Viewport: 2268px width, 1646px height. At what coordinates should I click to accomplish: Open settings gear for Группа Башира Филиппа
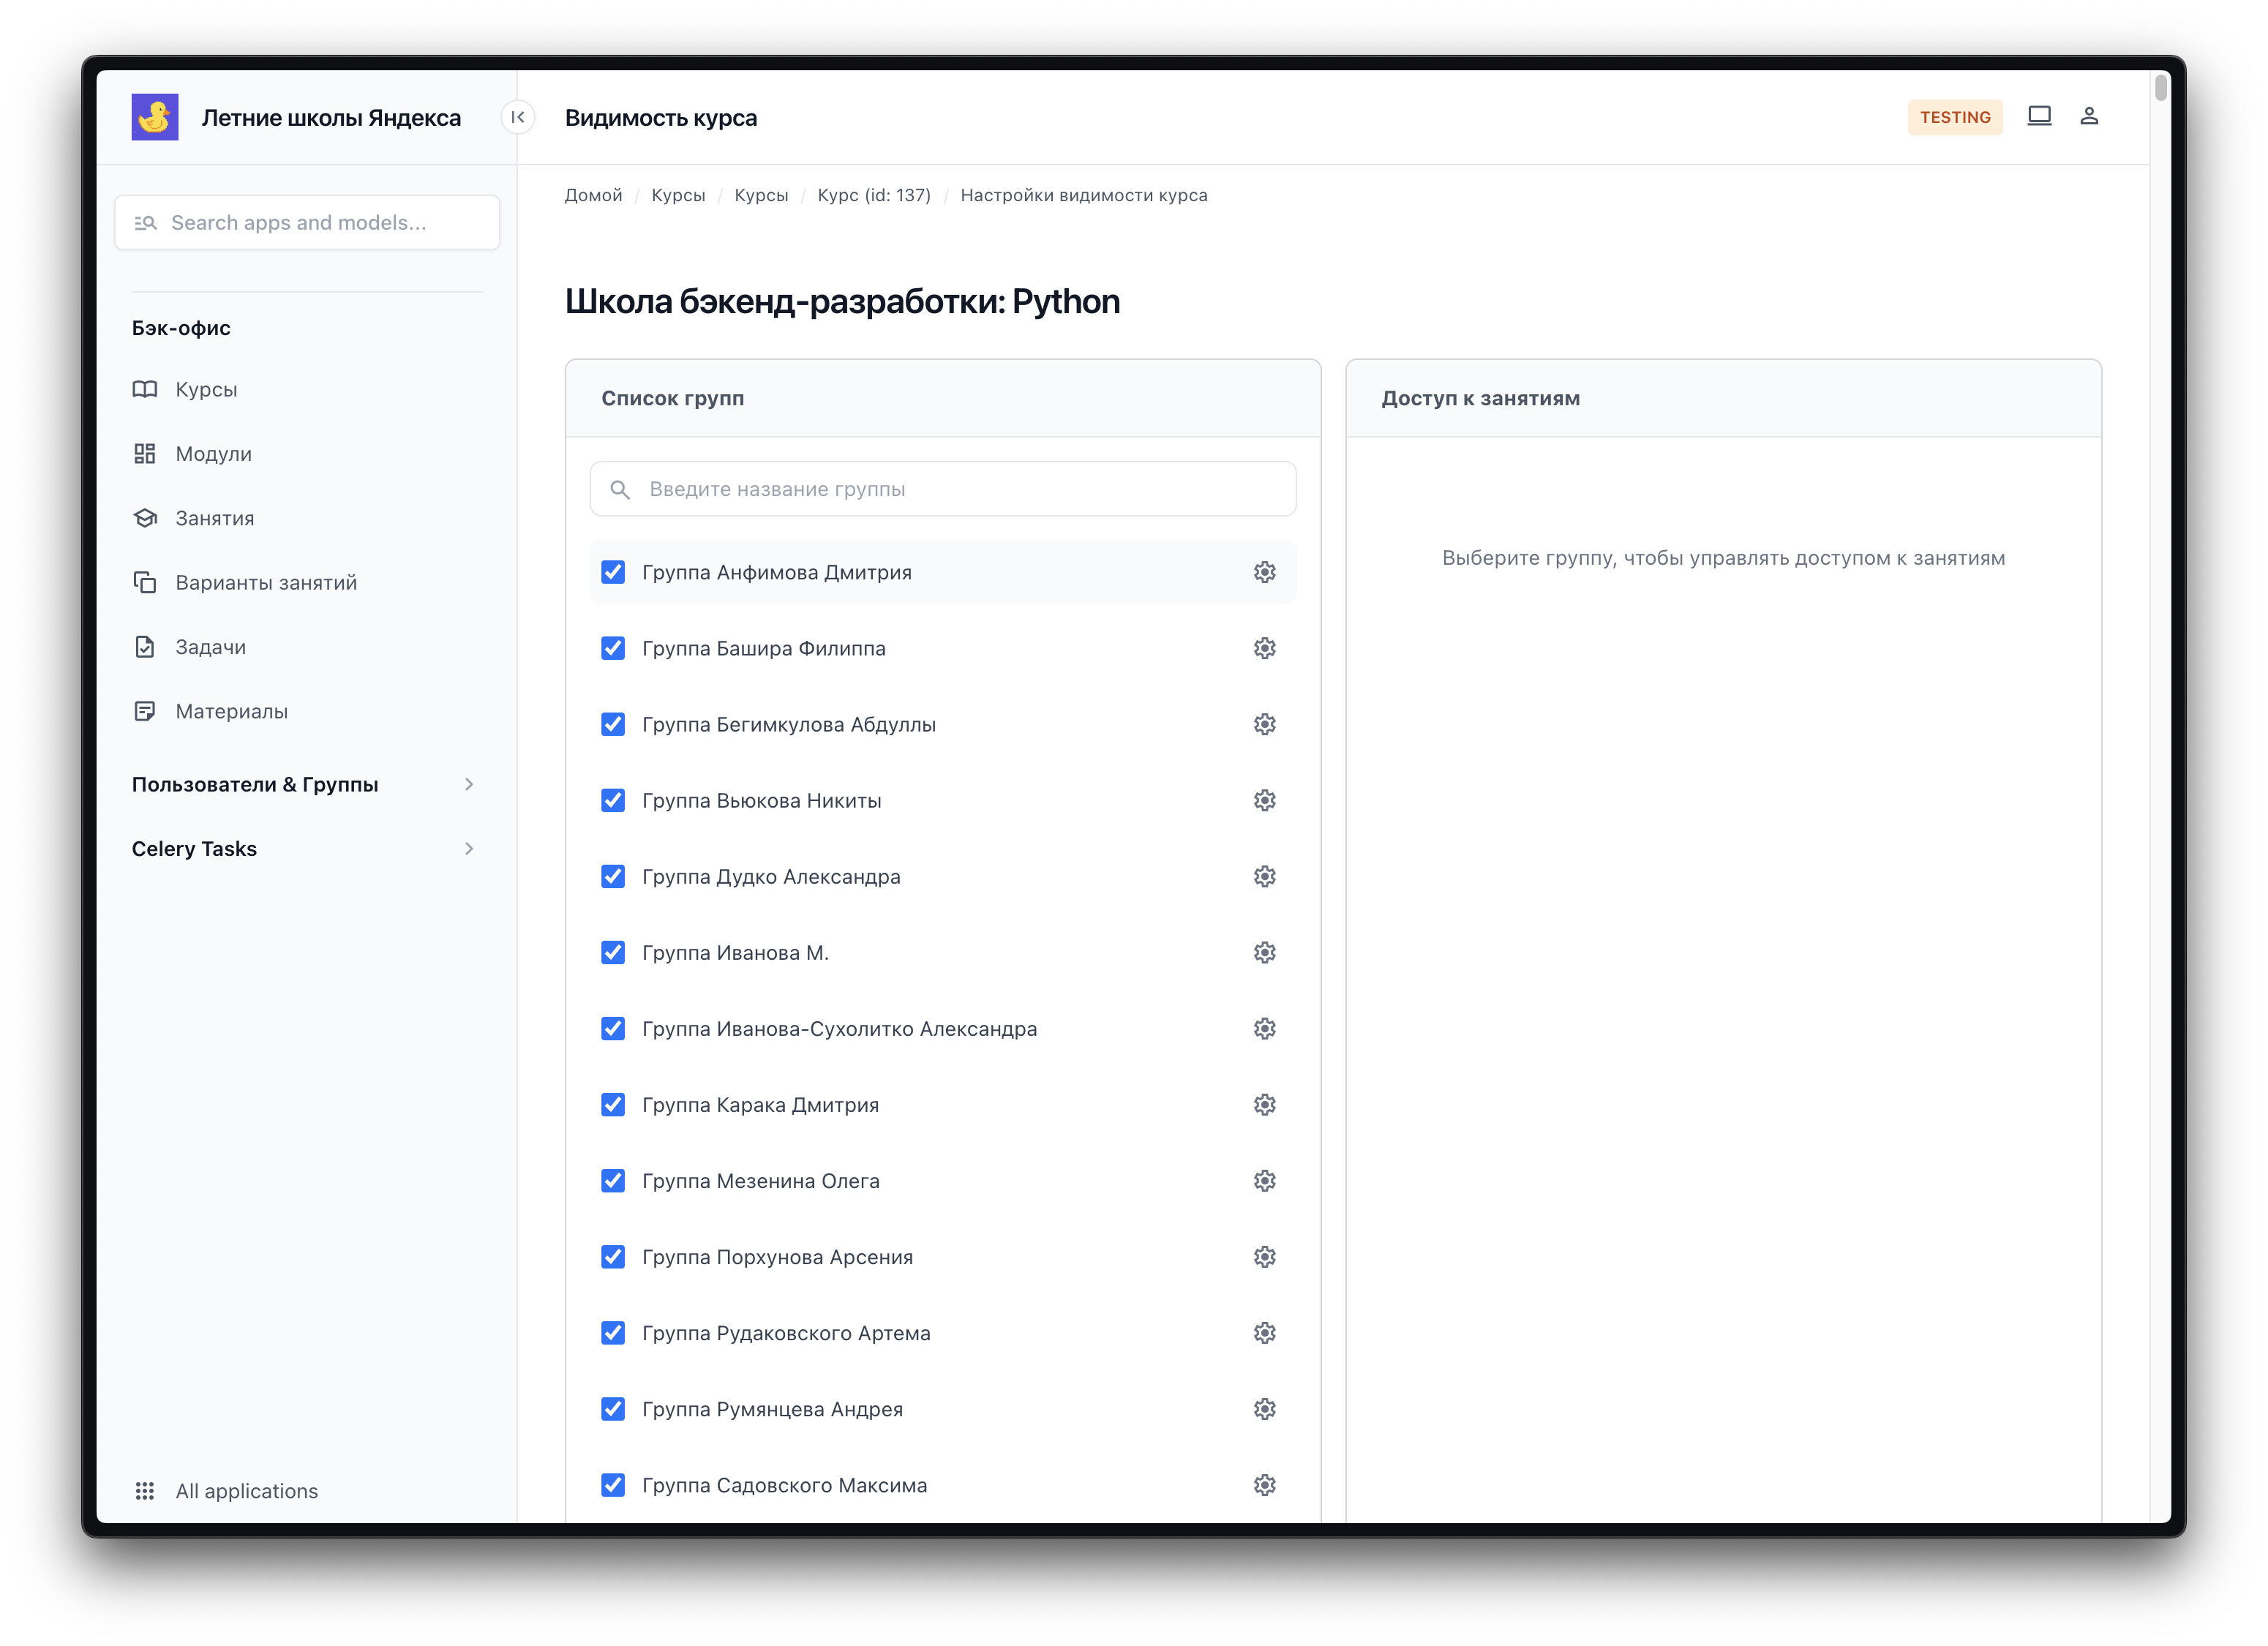point(1265,648)
